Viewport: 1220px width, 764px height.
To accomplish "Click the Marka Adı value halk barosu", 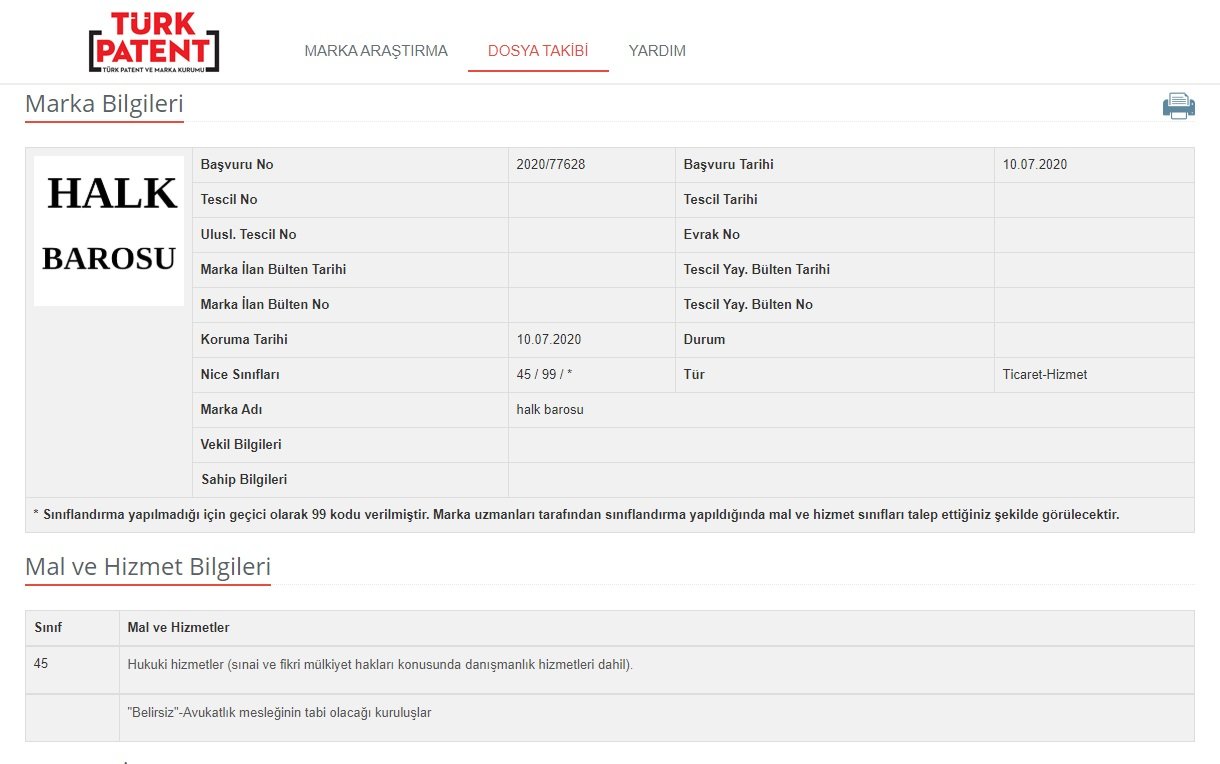I will point(550,410).
